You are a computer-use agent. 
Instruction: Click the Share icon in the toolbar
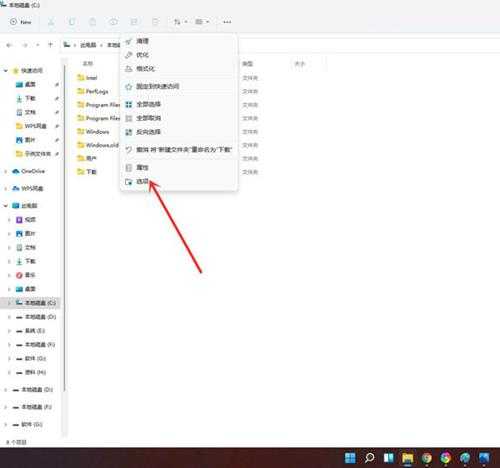[134, 22]
